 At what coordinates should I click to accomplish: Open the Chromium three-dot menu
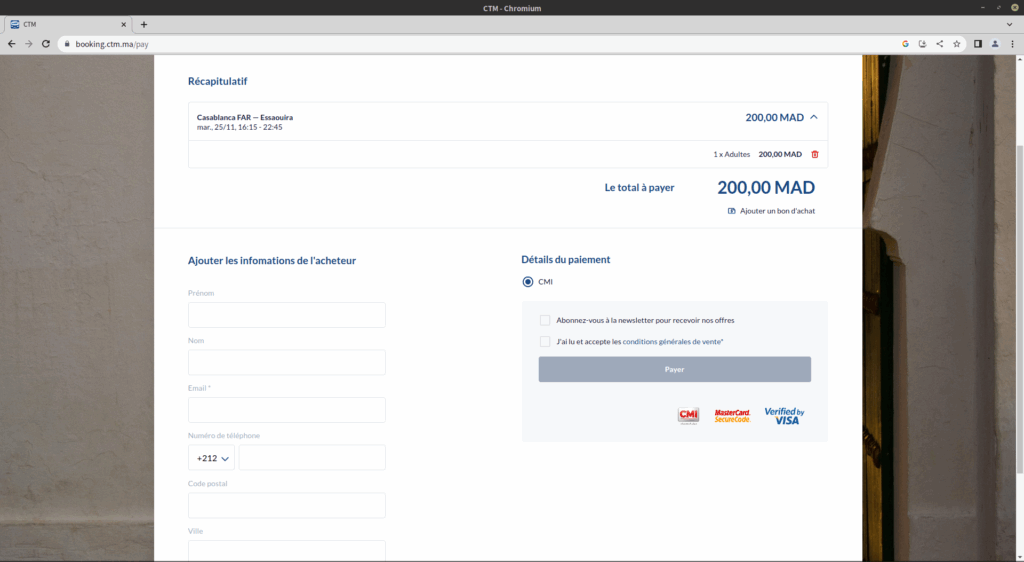point(1012,44)
